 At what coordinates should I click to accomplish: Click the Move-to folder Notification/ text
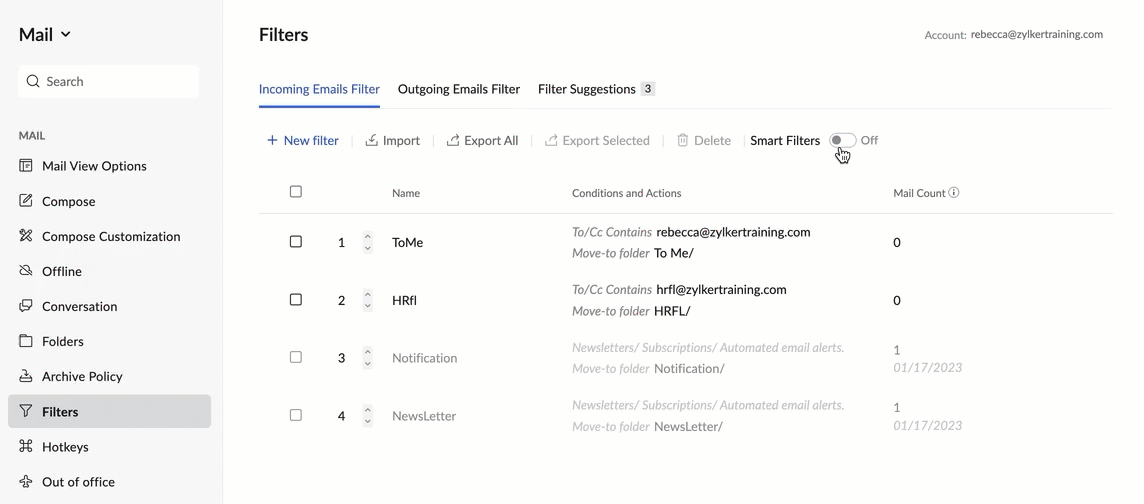[648, 368]
